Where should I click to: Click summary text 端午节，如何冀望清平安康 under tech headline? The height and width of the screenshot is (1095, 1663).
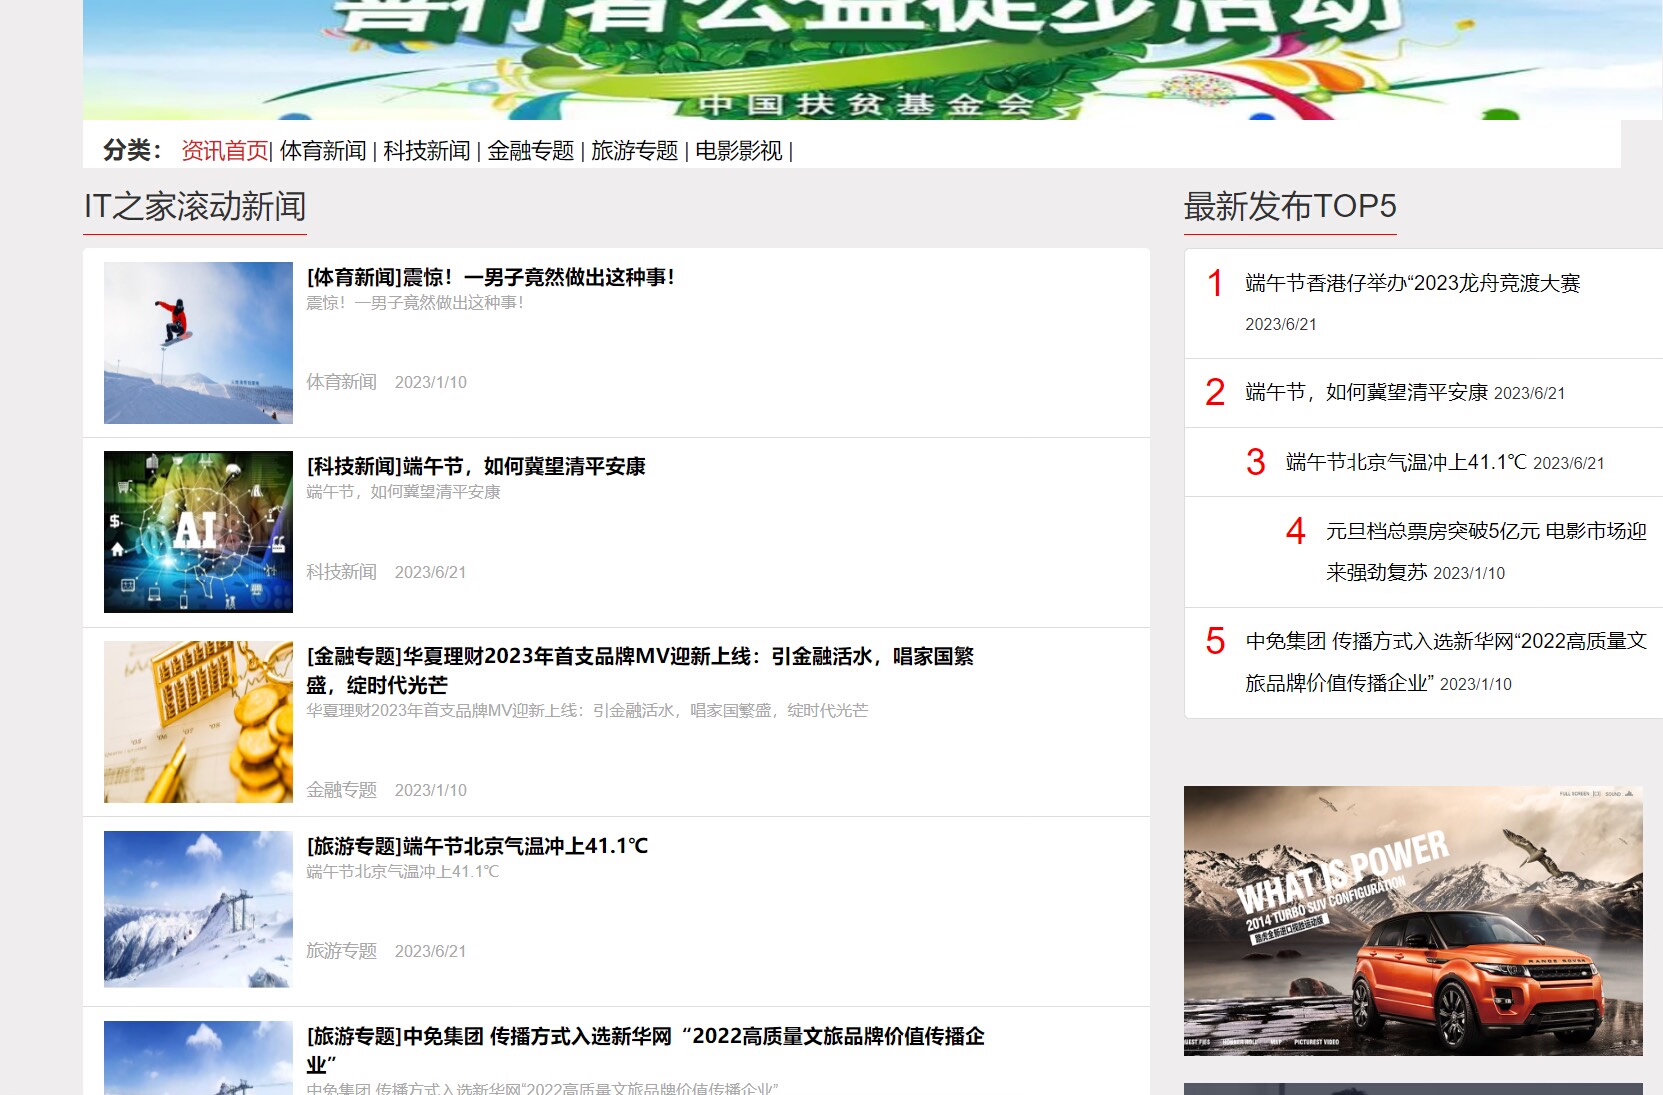(x=403, y=492)
